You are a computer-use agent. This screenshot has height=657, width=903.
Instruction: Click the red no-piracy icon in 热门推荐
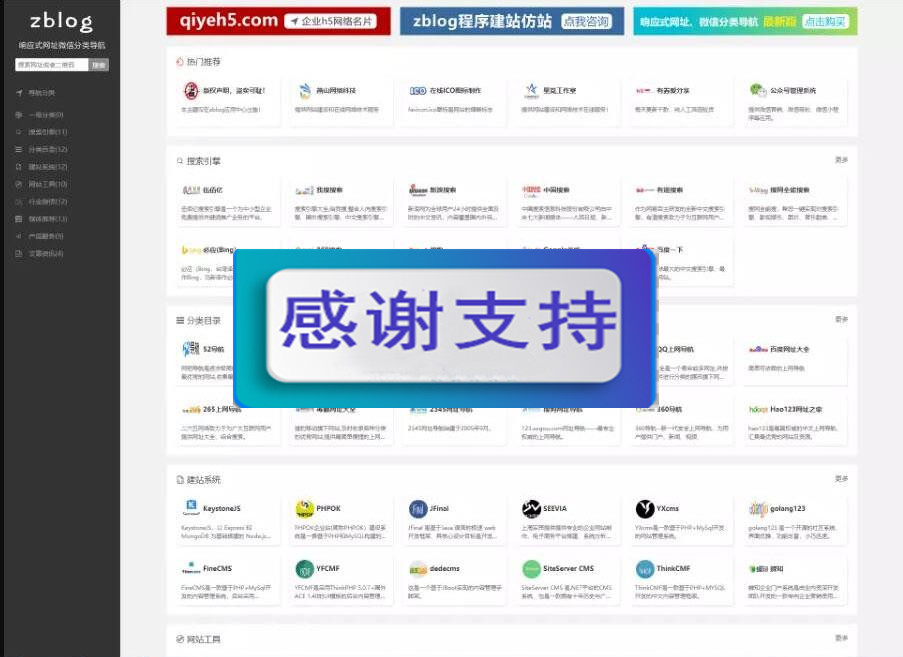coord(191,90)
